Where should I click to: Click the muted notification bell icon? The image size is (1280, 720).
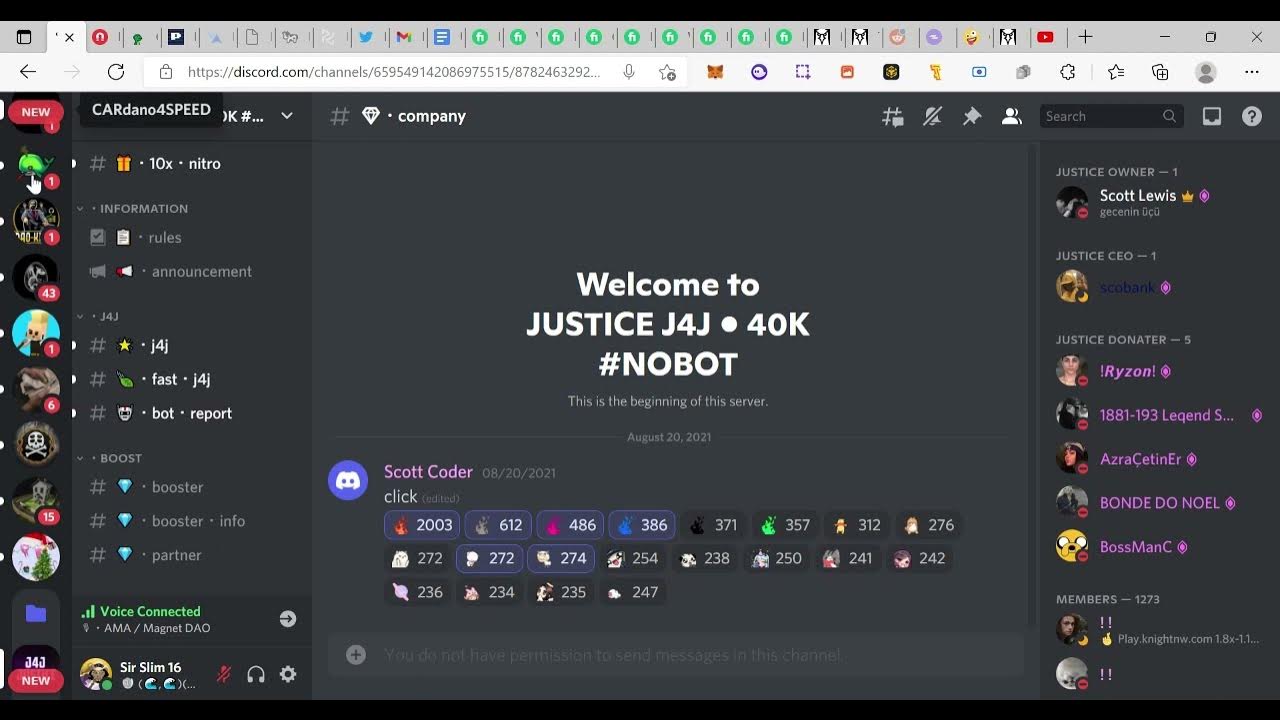pos(932,116)
